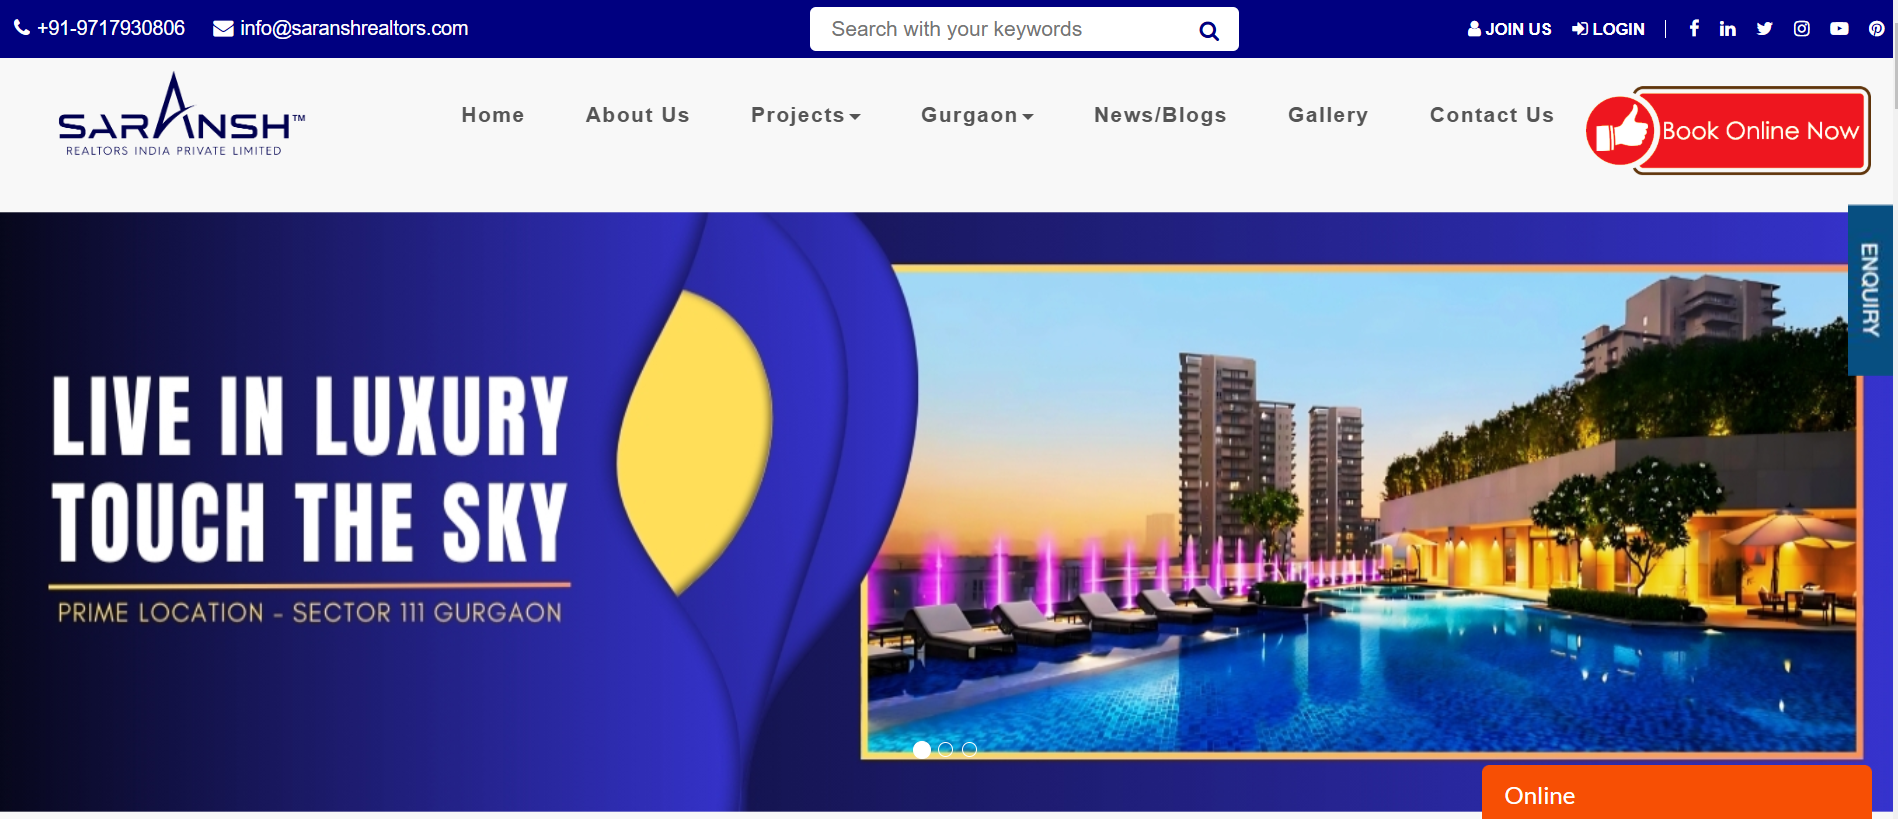Open the Twitter bird icon
Image resolution: width=1898 pixels, height=819 pixels.
[1764, 28]
